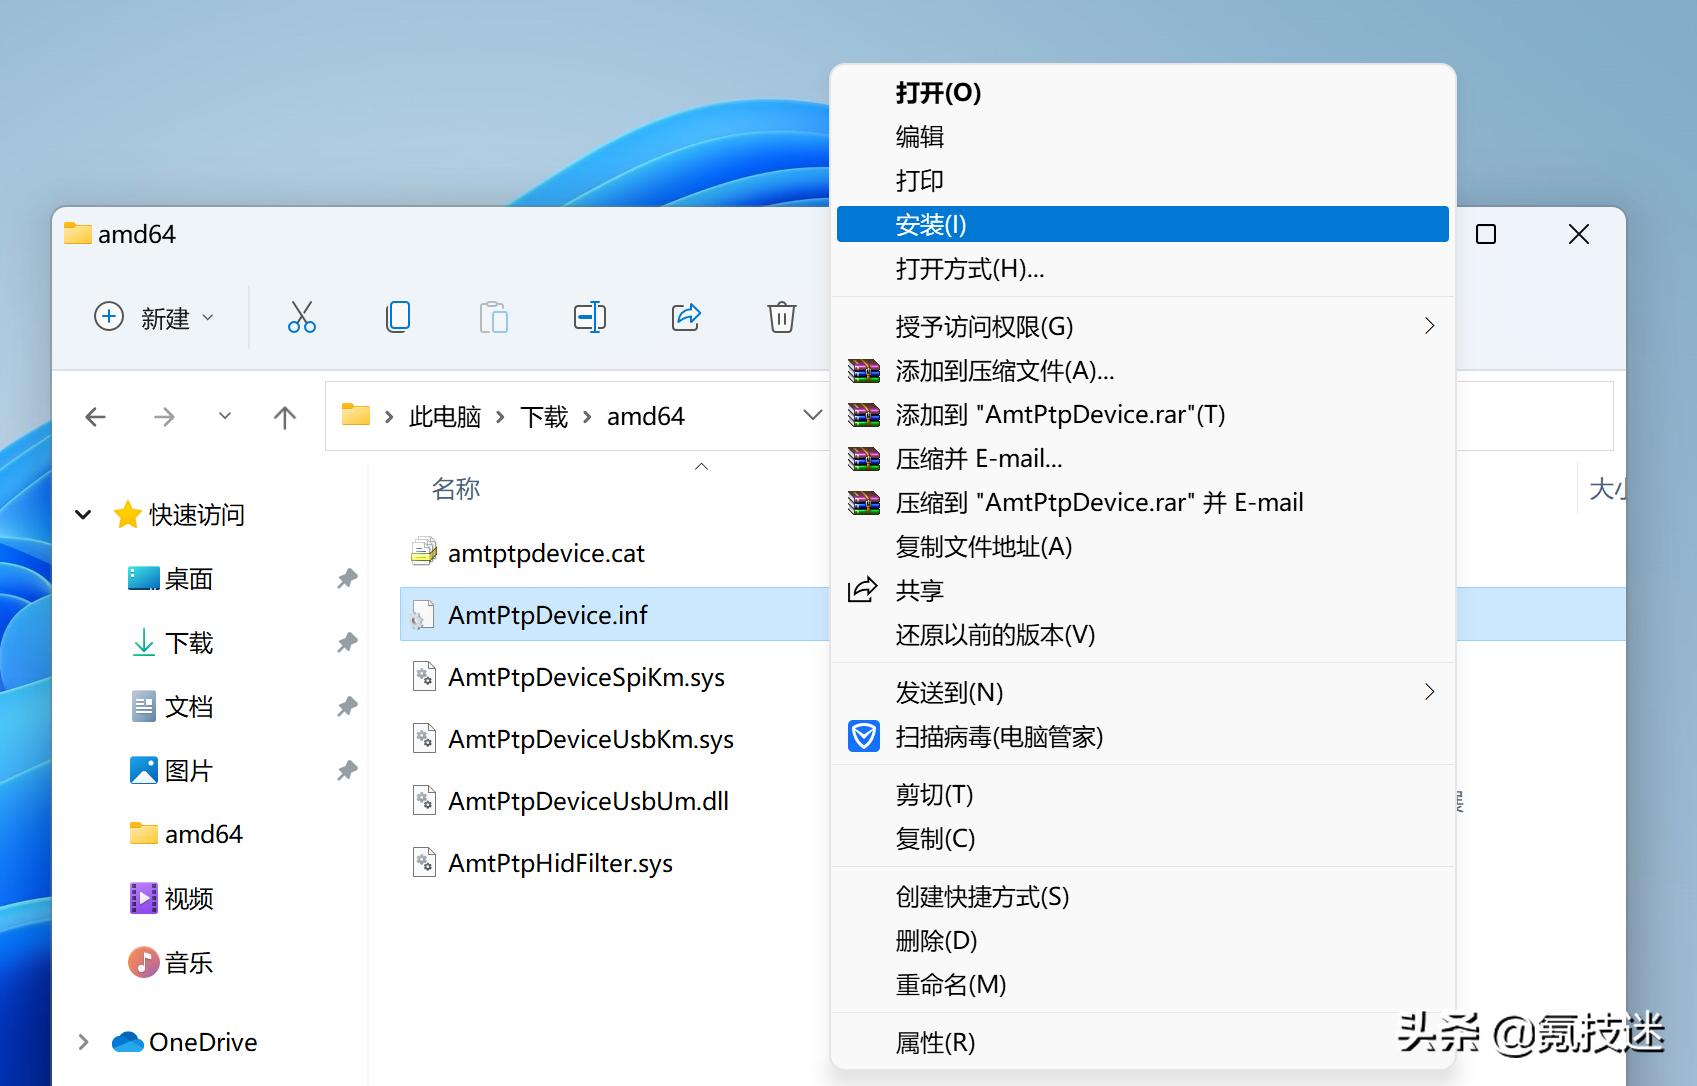This screenshot has width=1697, height=1086.
Task: Open the 新建 dropdown menu
Action: pyautogui.click(x=209, y=317)
